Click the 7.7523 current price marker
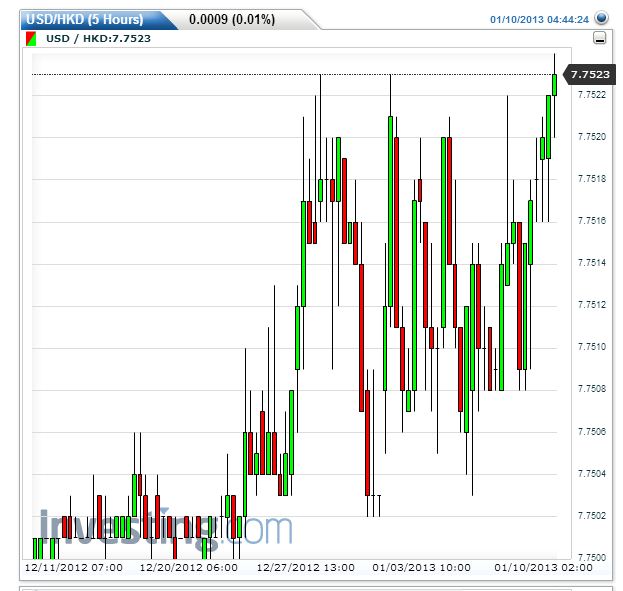 tap(590, 74)
